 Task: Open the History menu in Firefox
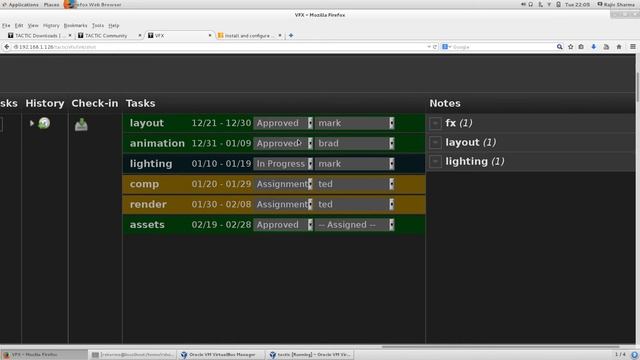pyautogui.click(x=51, y=25)
